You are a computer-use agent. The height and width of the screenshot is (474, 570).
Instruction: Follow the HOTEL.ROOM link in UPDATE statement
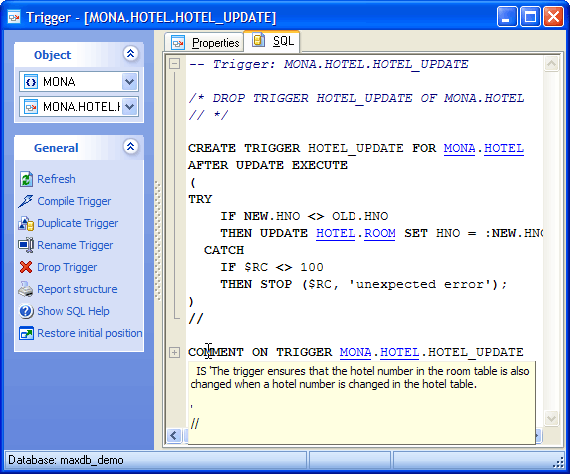tap(356, 233)
